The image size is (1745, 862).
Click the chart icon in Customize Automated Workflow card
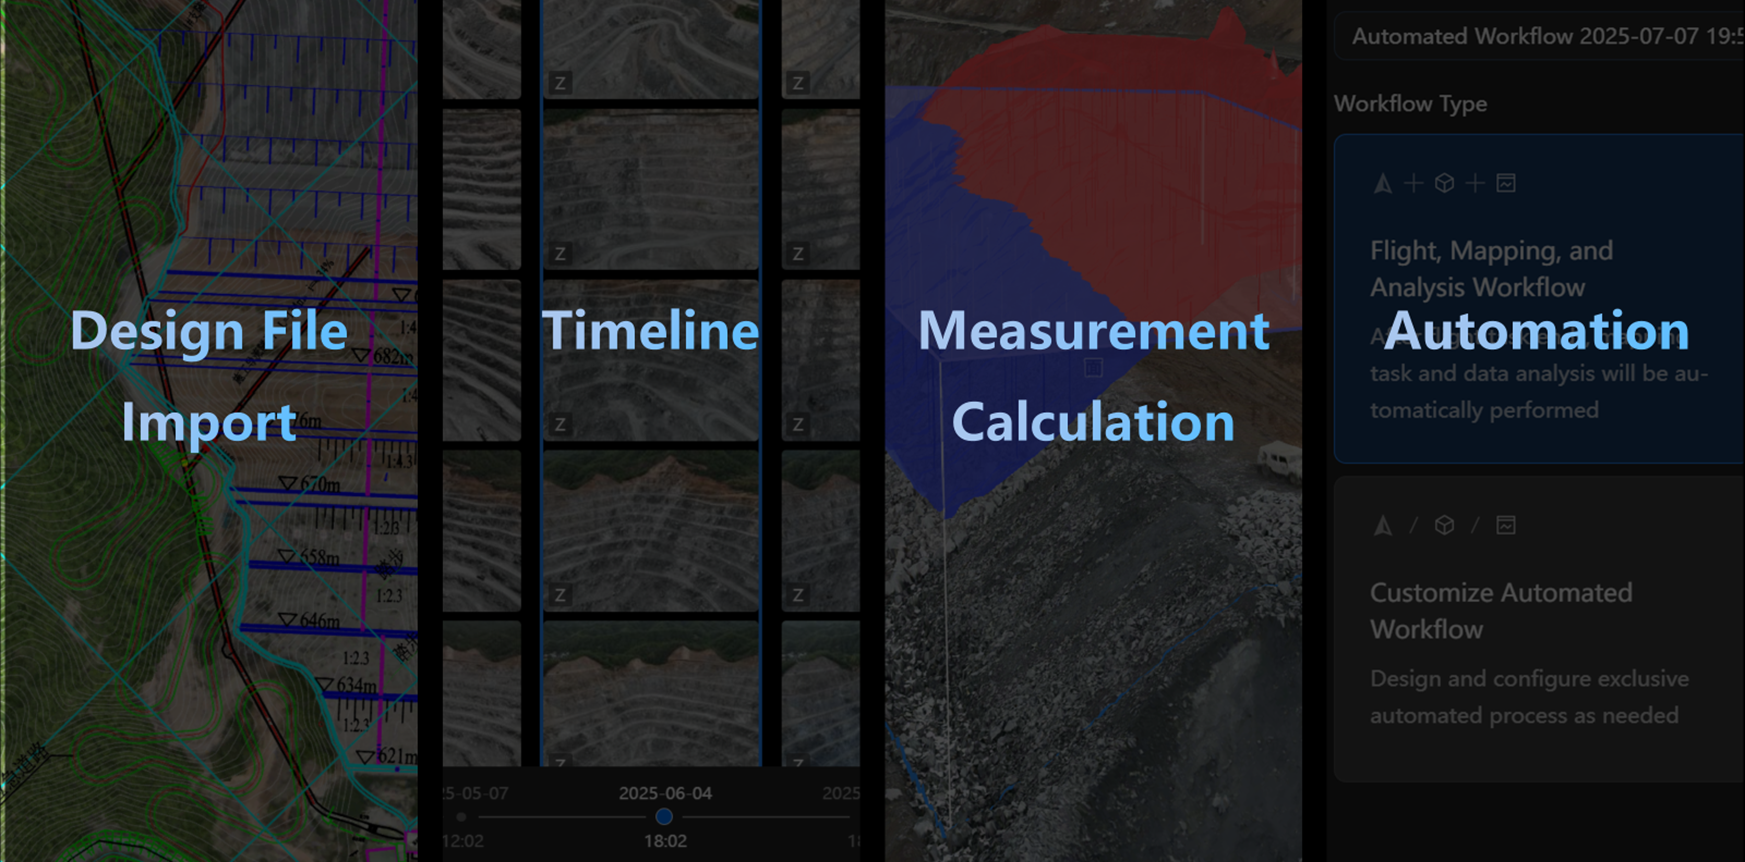click(x=1506, y=526)
